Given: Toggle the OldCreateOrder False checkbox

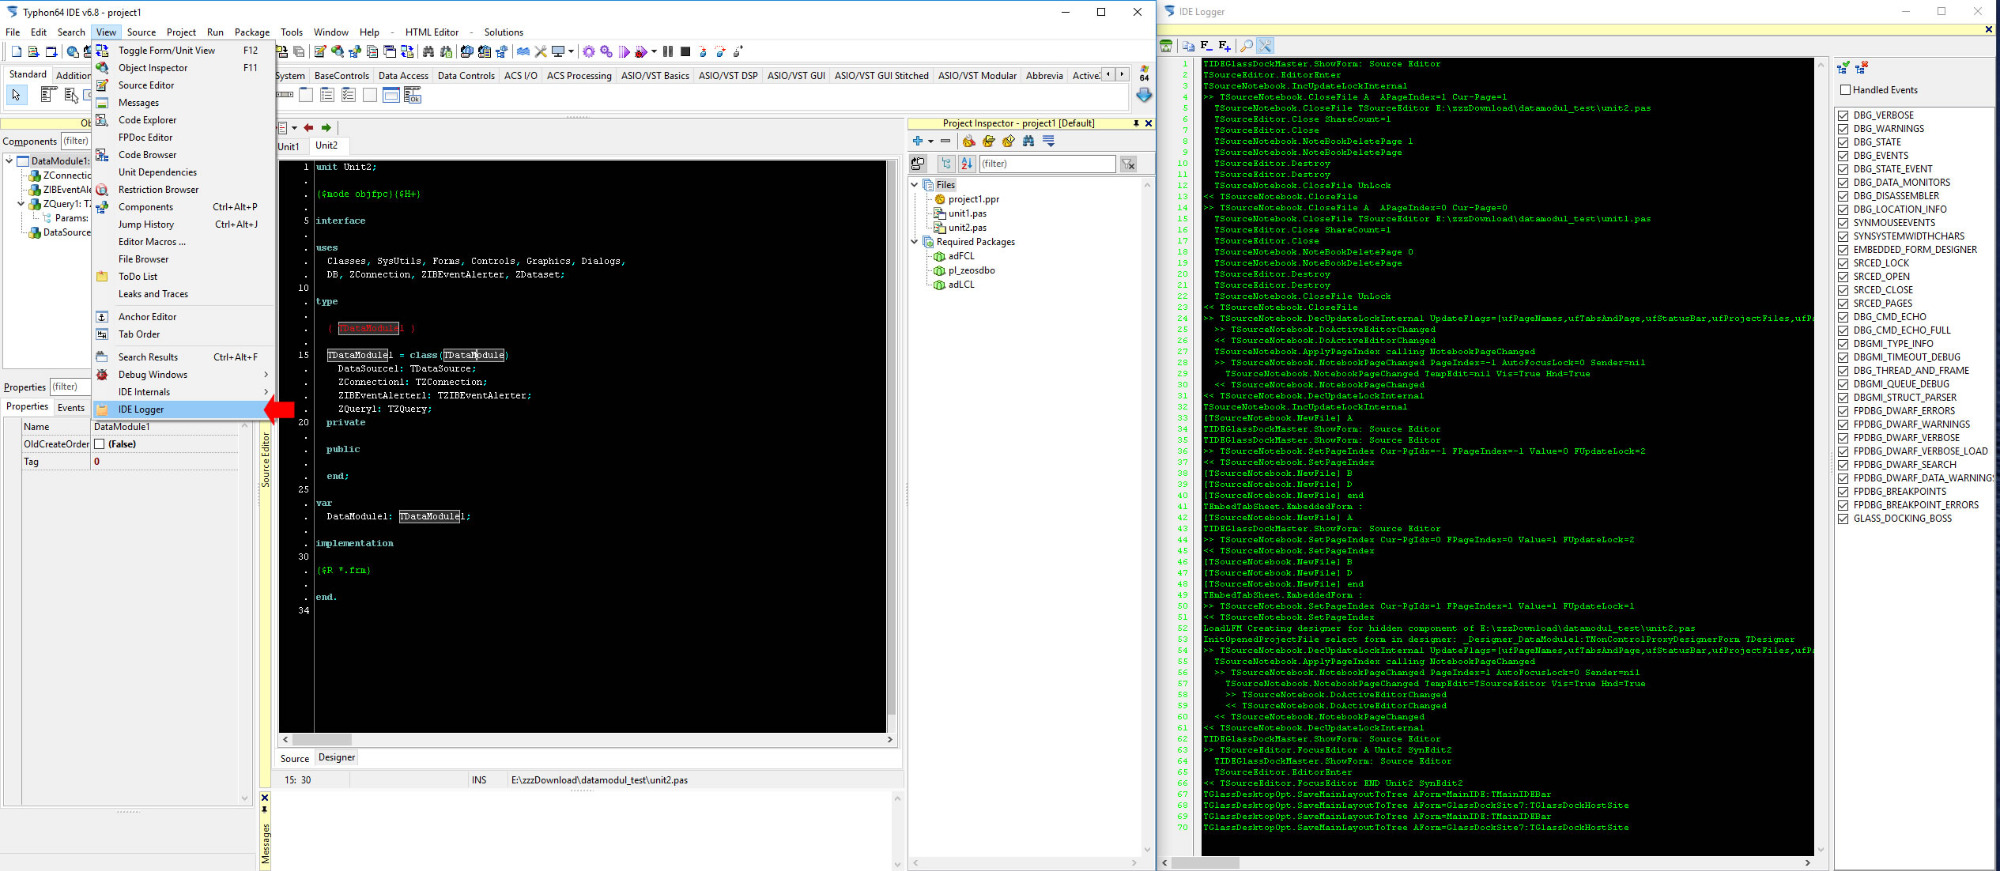Looking at the screenshot, I should coord(99,444).
